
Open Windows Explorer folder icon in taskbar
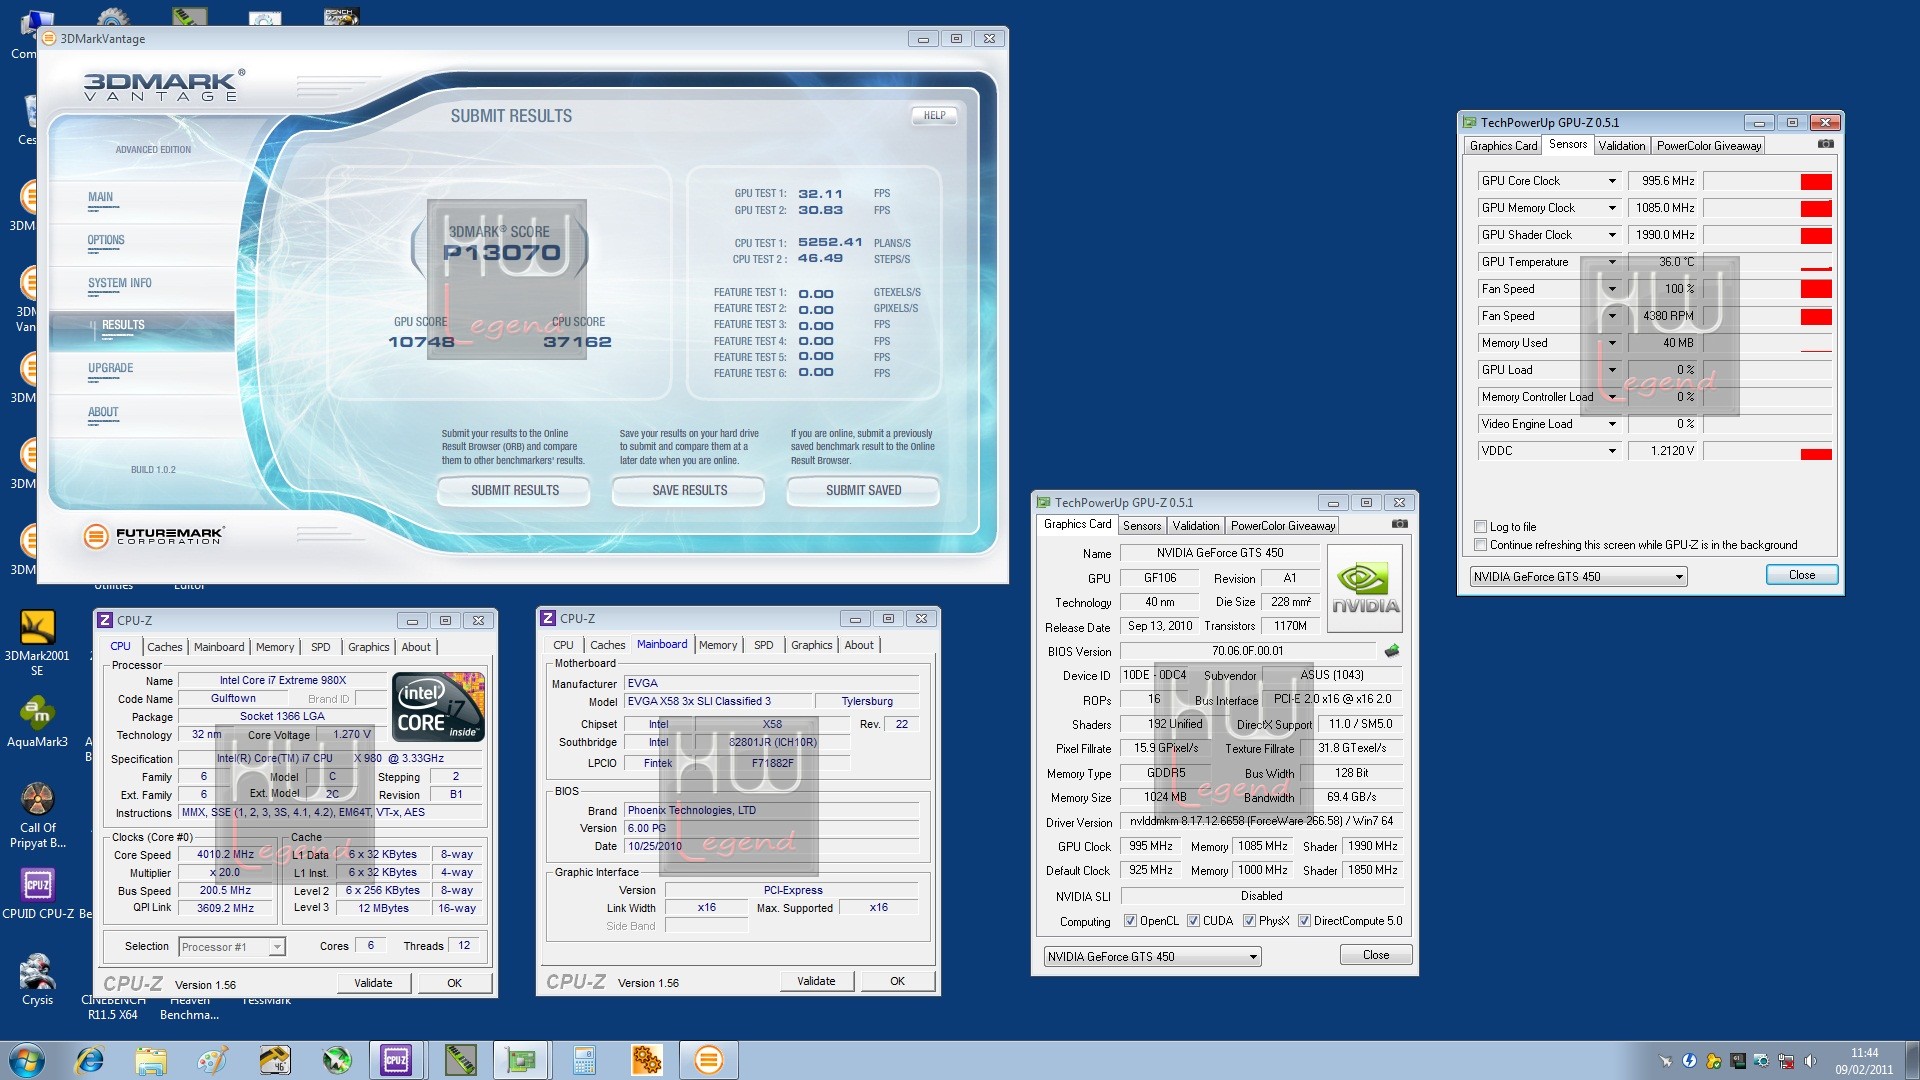tap(151, 1060)
